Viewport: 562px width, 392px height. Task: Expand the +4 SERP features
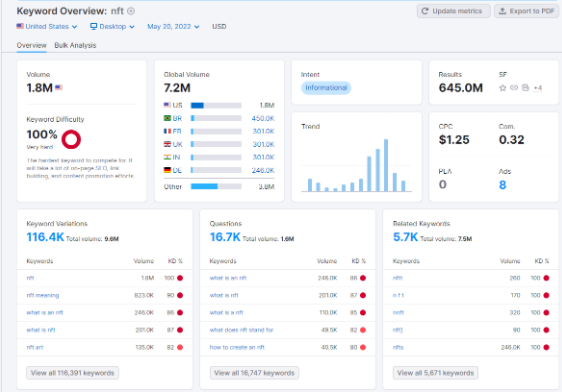[x=538, y=88]
